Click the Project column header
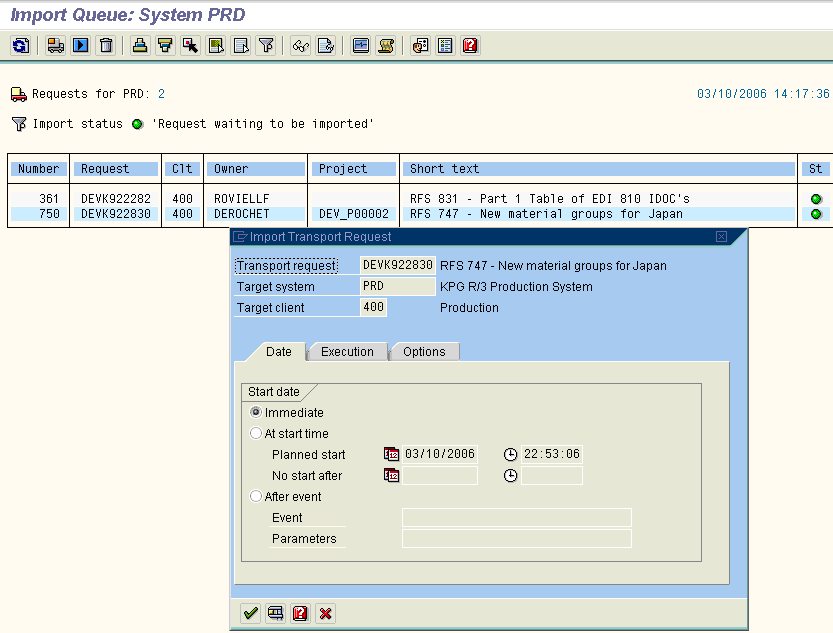The image size is (833, 633). pyautogui.click(x=354, y=169)
